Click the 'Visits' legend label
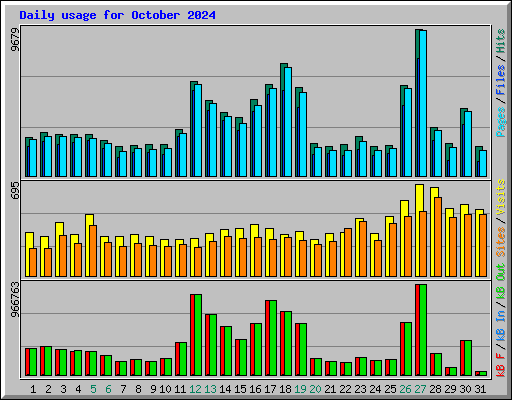Viewport: 512px width, 400px height. pos(500,197)
